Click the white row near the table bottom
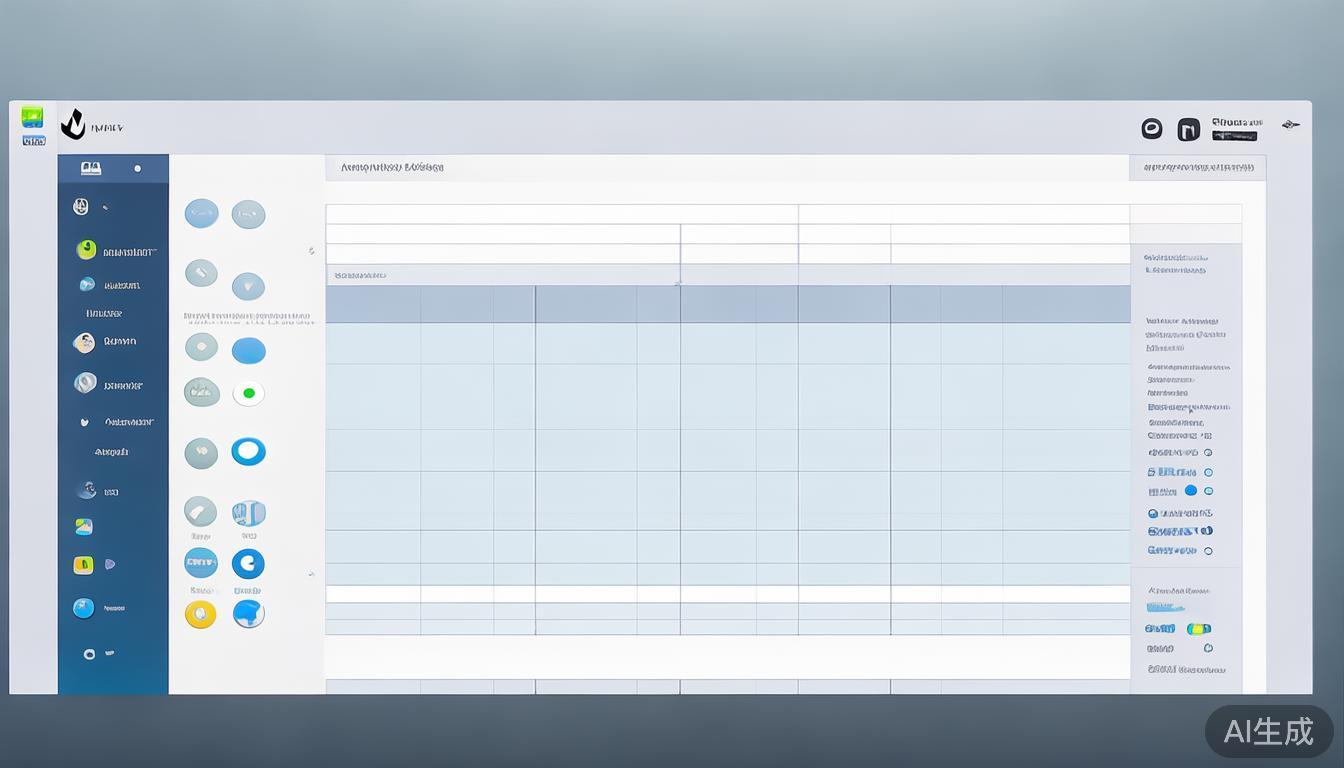Viewport: 1344px width, 768px height. (727, 594)
